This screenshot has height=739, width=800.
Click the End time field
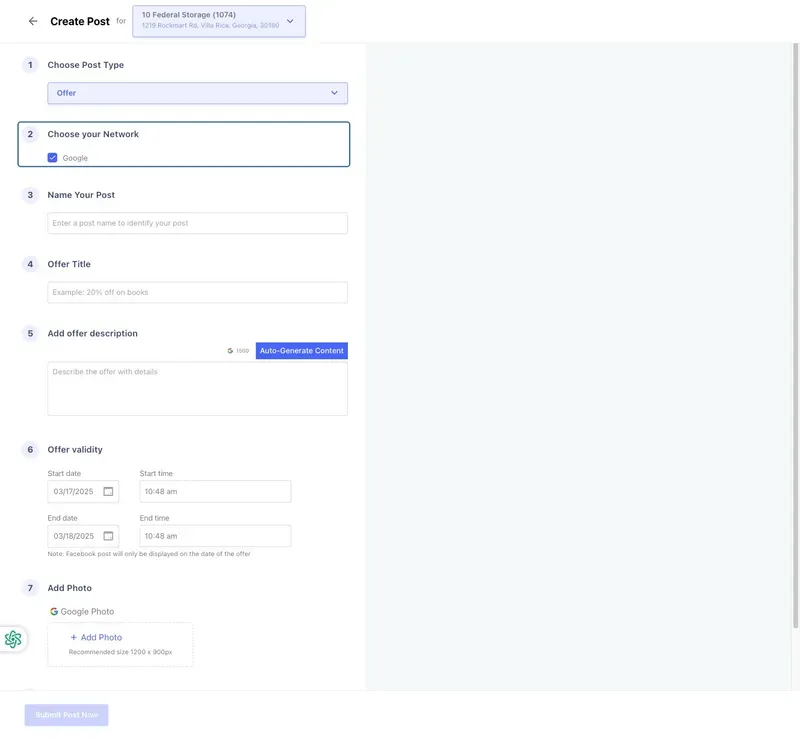[x=215, y=536]
